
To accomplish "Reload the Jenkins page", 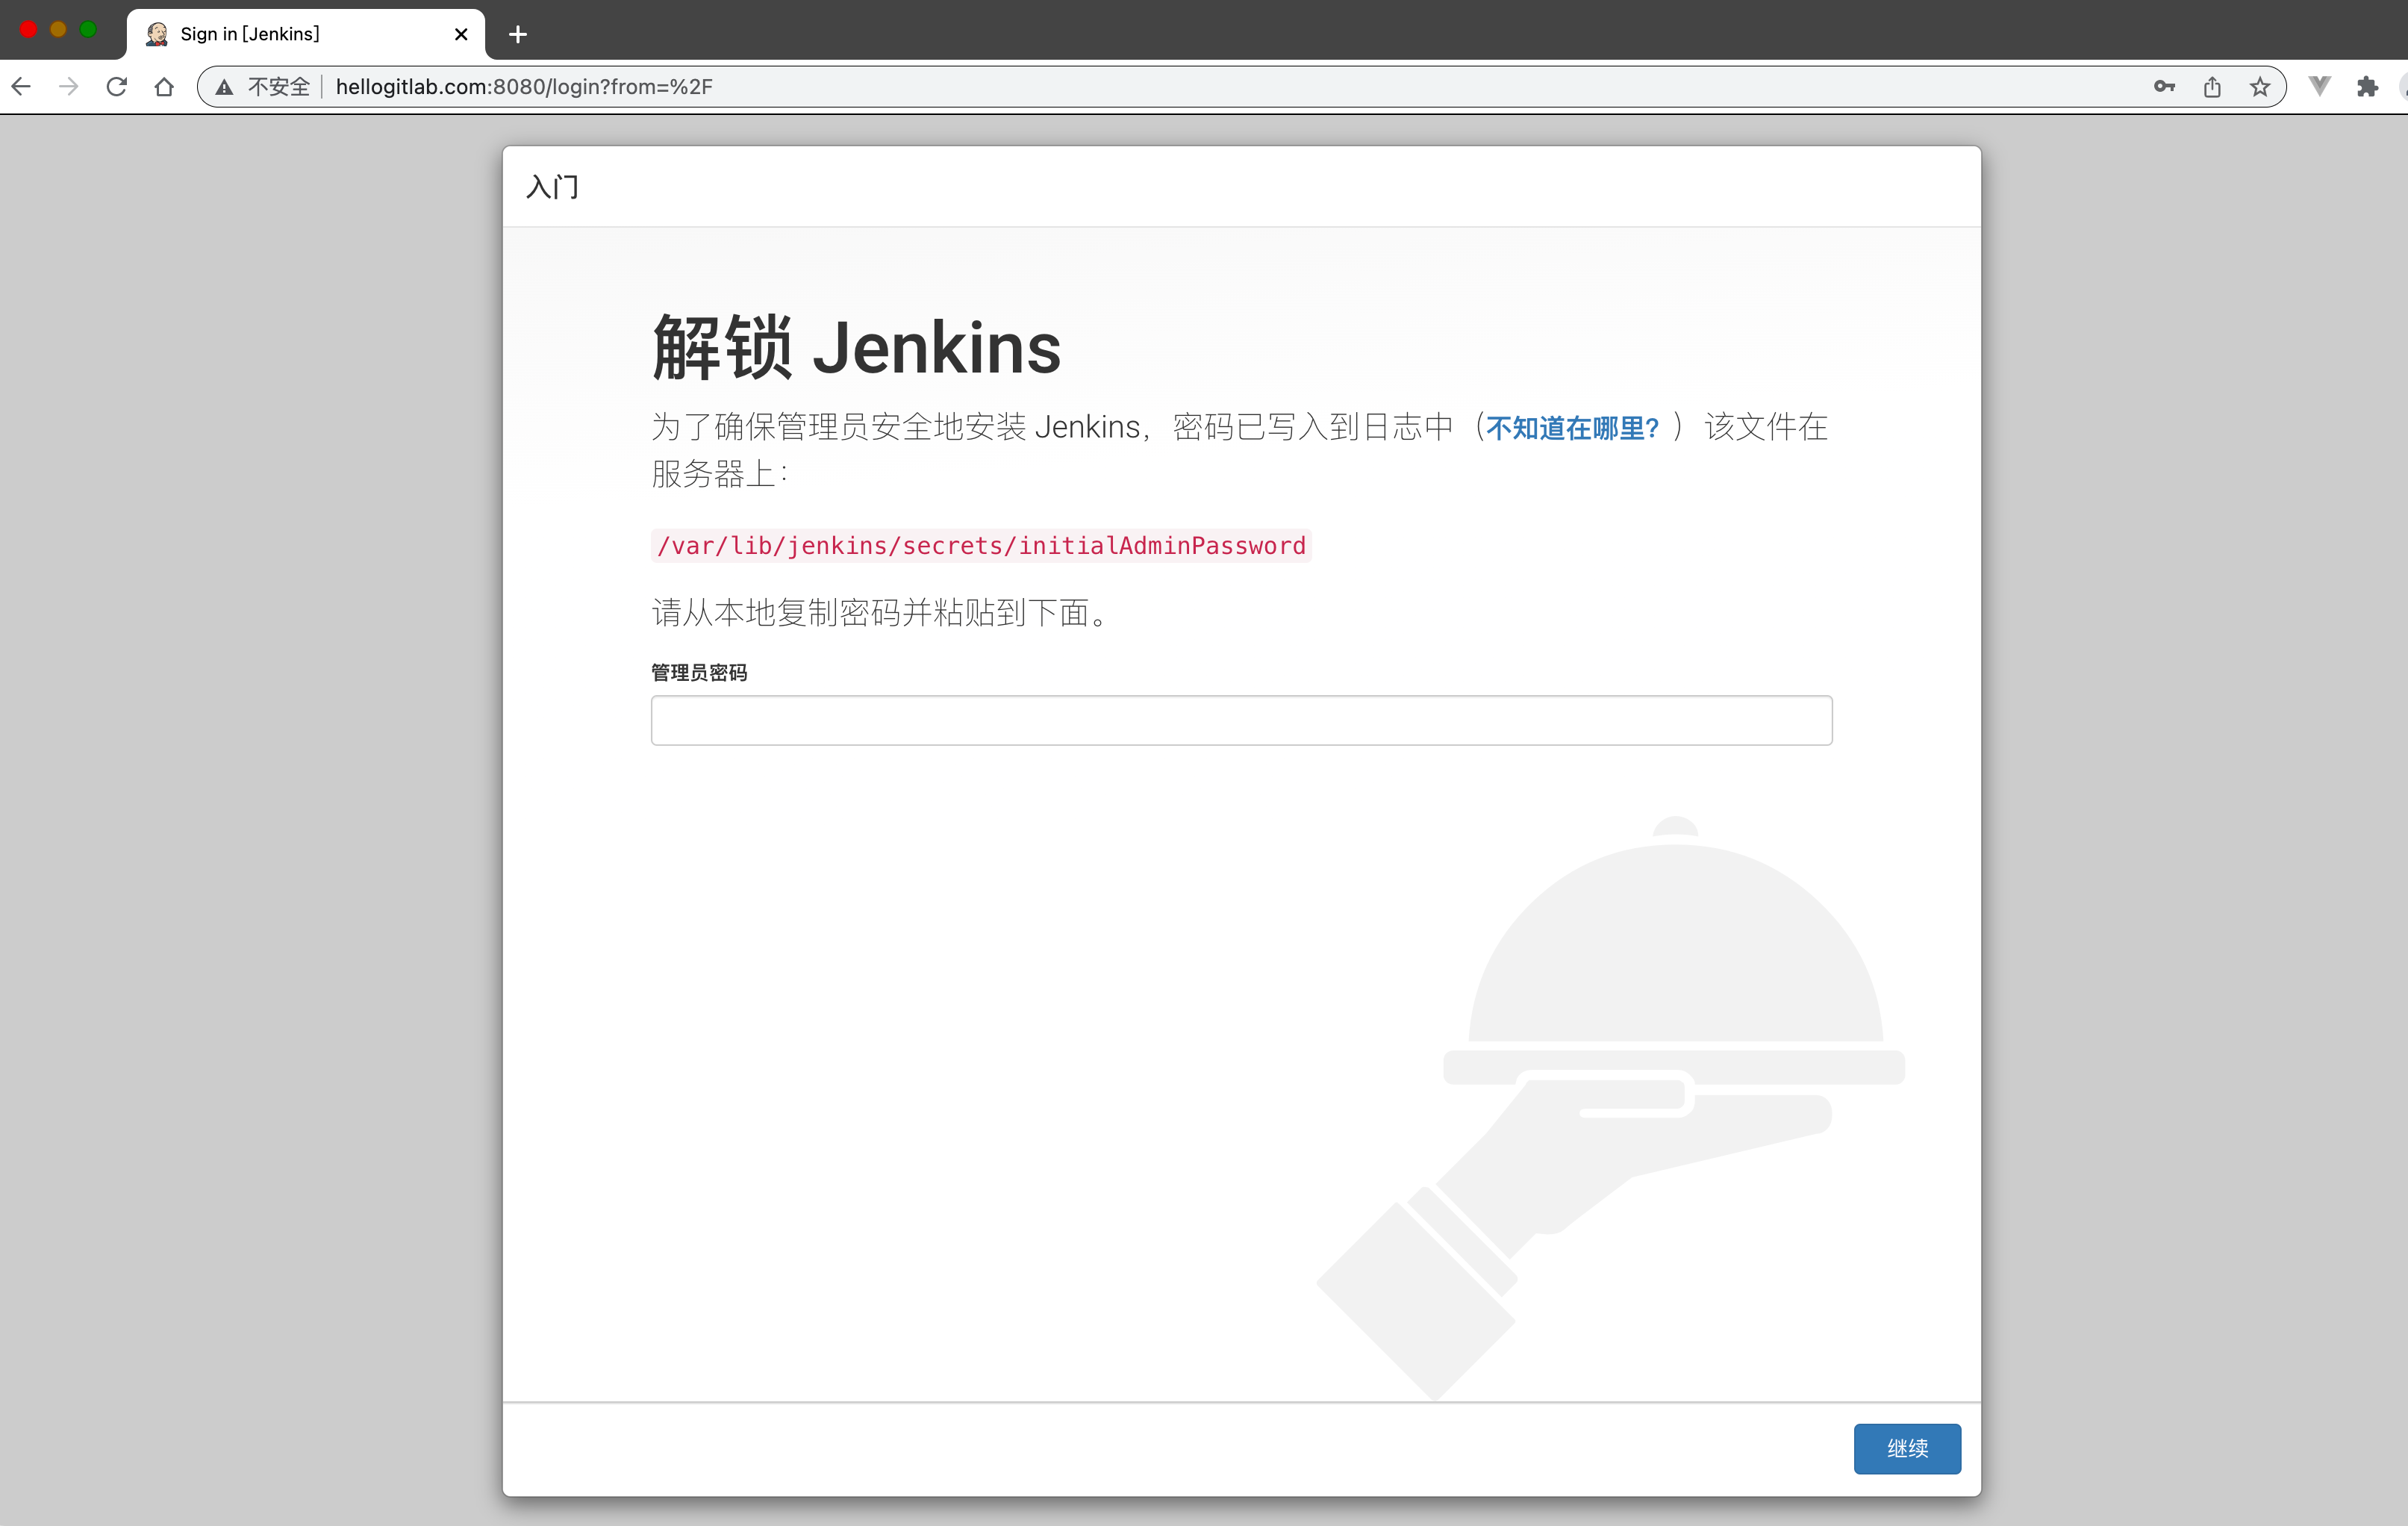I will [116, 87].
